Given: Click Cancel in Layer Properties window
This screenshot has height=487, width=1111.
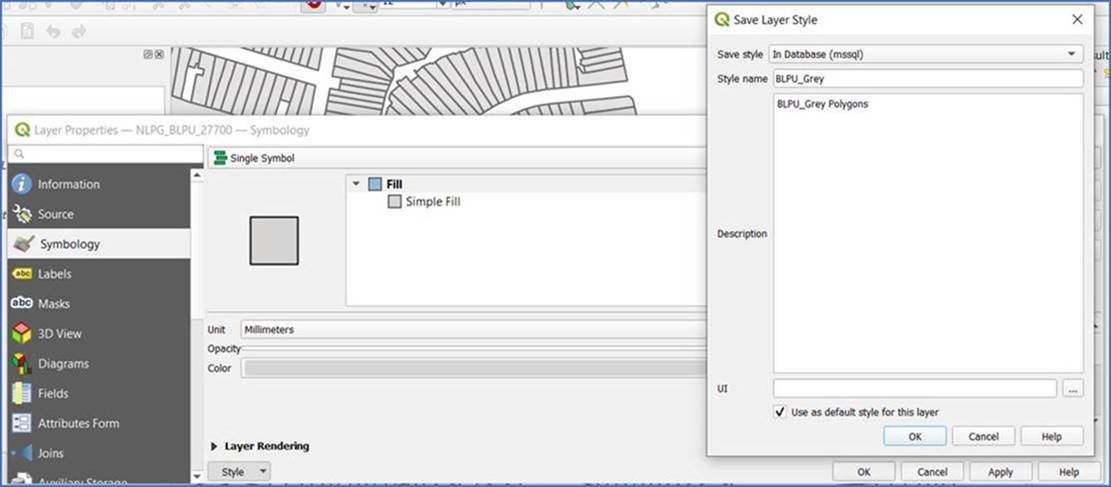Looking at the screenshot, I should (x=932, y=472).
